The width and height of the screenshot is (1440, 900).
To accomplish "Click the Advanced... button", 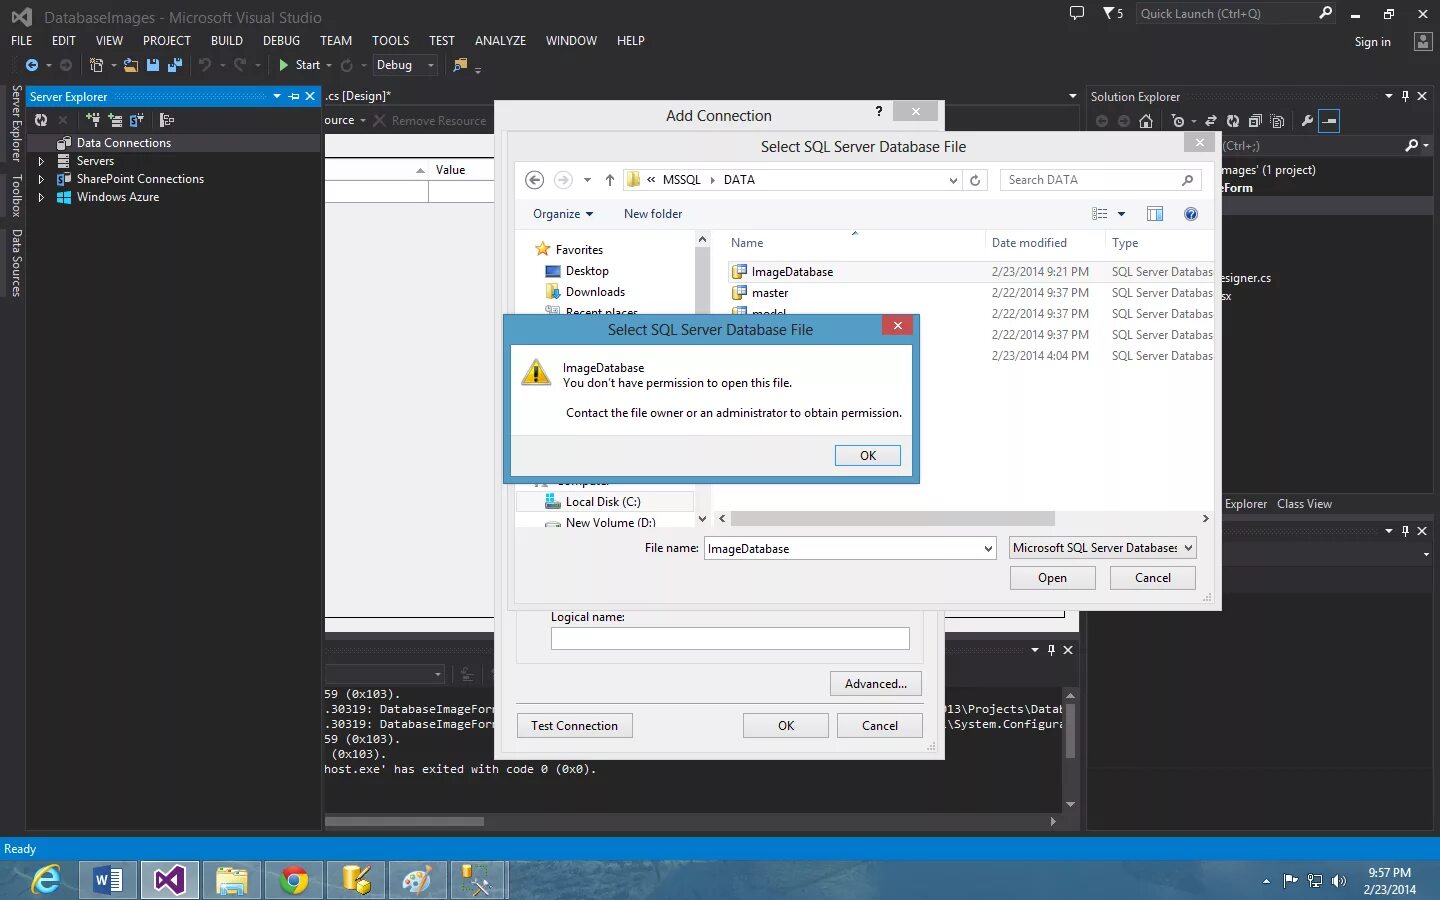I will tap(875, 684).
